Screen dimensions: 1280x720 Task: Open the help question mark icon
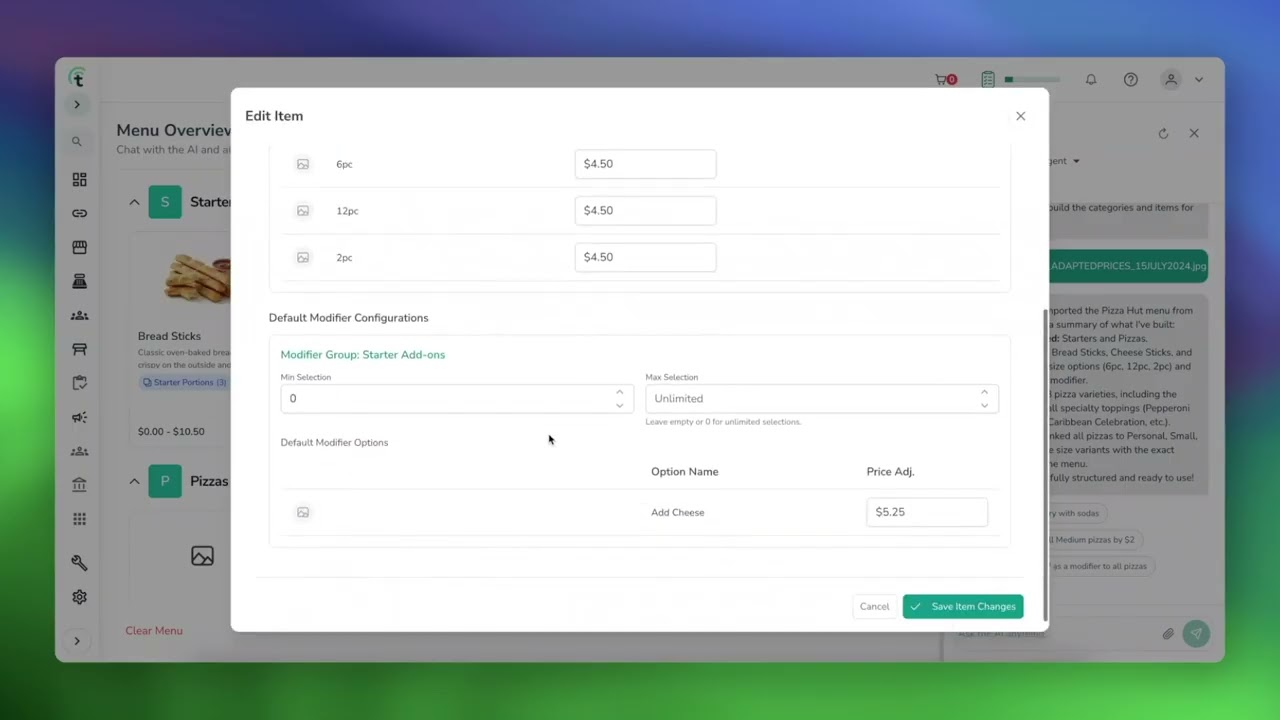pos(1131,80)
